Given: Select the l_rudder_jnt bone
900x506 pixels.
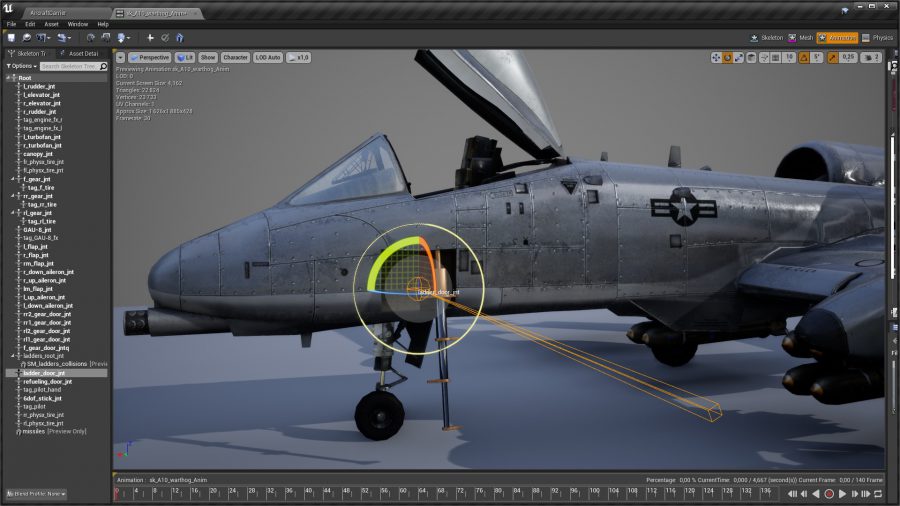Looking at the screenshot, I should pyautogui.click(x=40, y=86).
